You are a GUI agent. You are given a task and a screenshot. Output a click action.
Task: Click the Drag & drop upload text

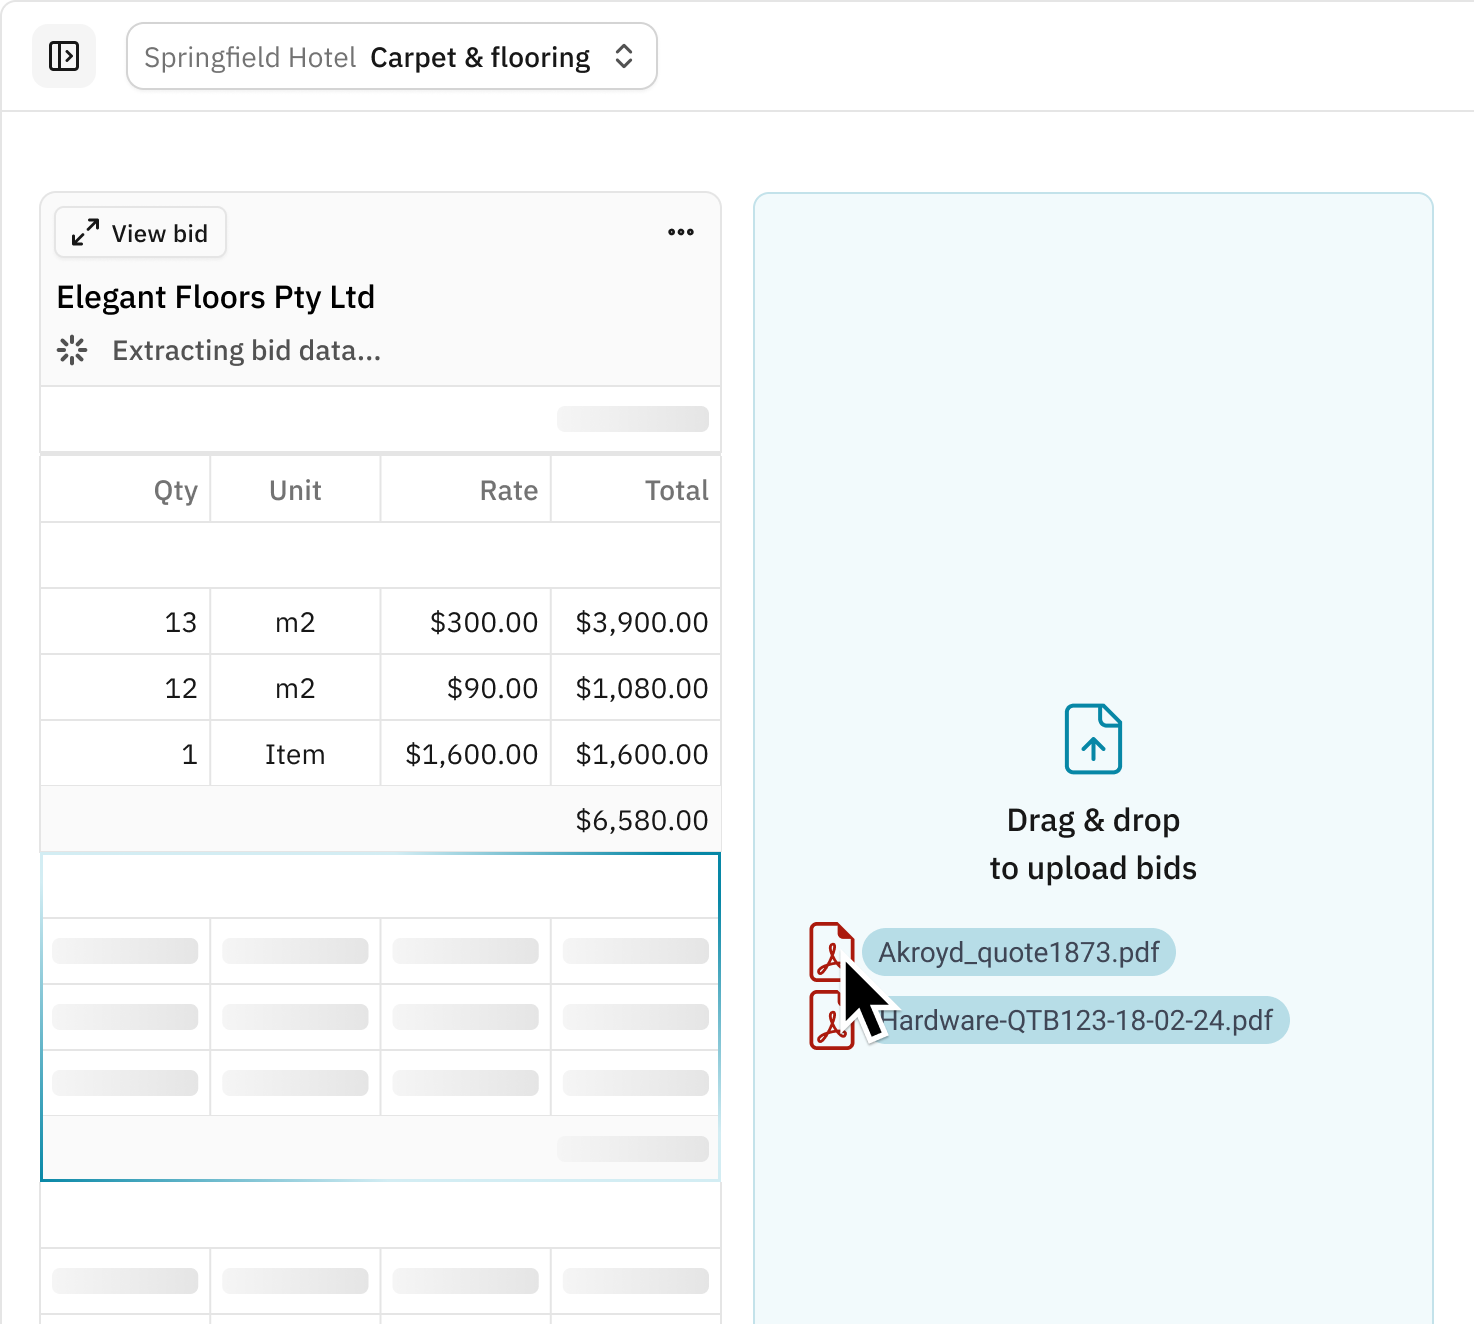pos(1093,844)
